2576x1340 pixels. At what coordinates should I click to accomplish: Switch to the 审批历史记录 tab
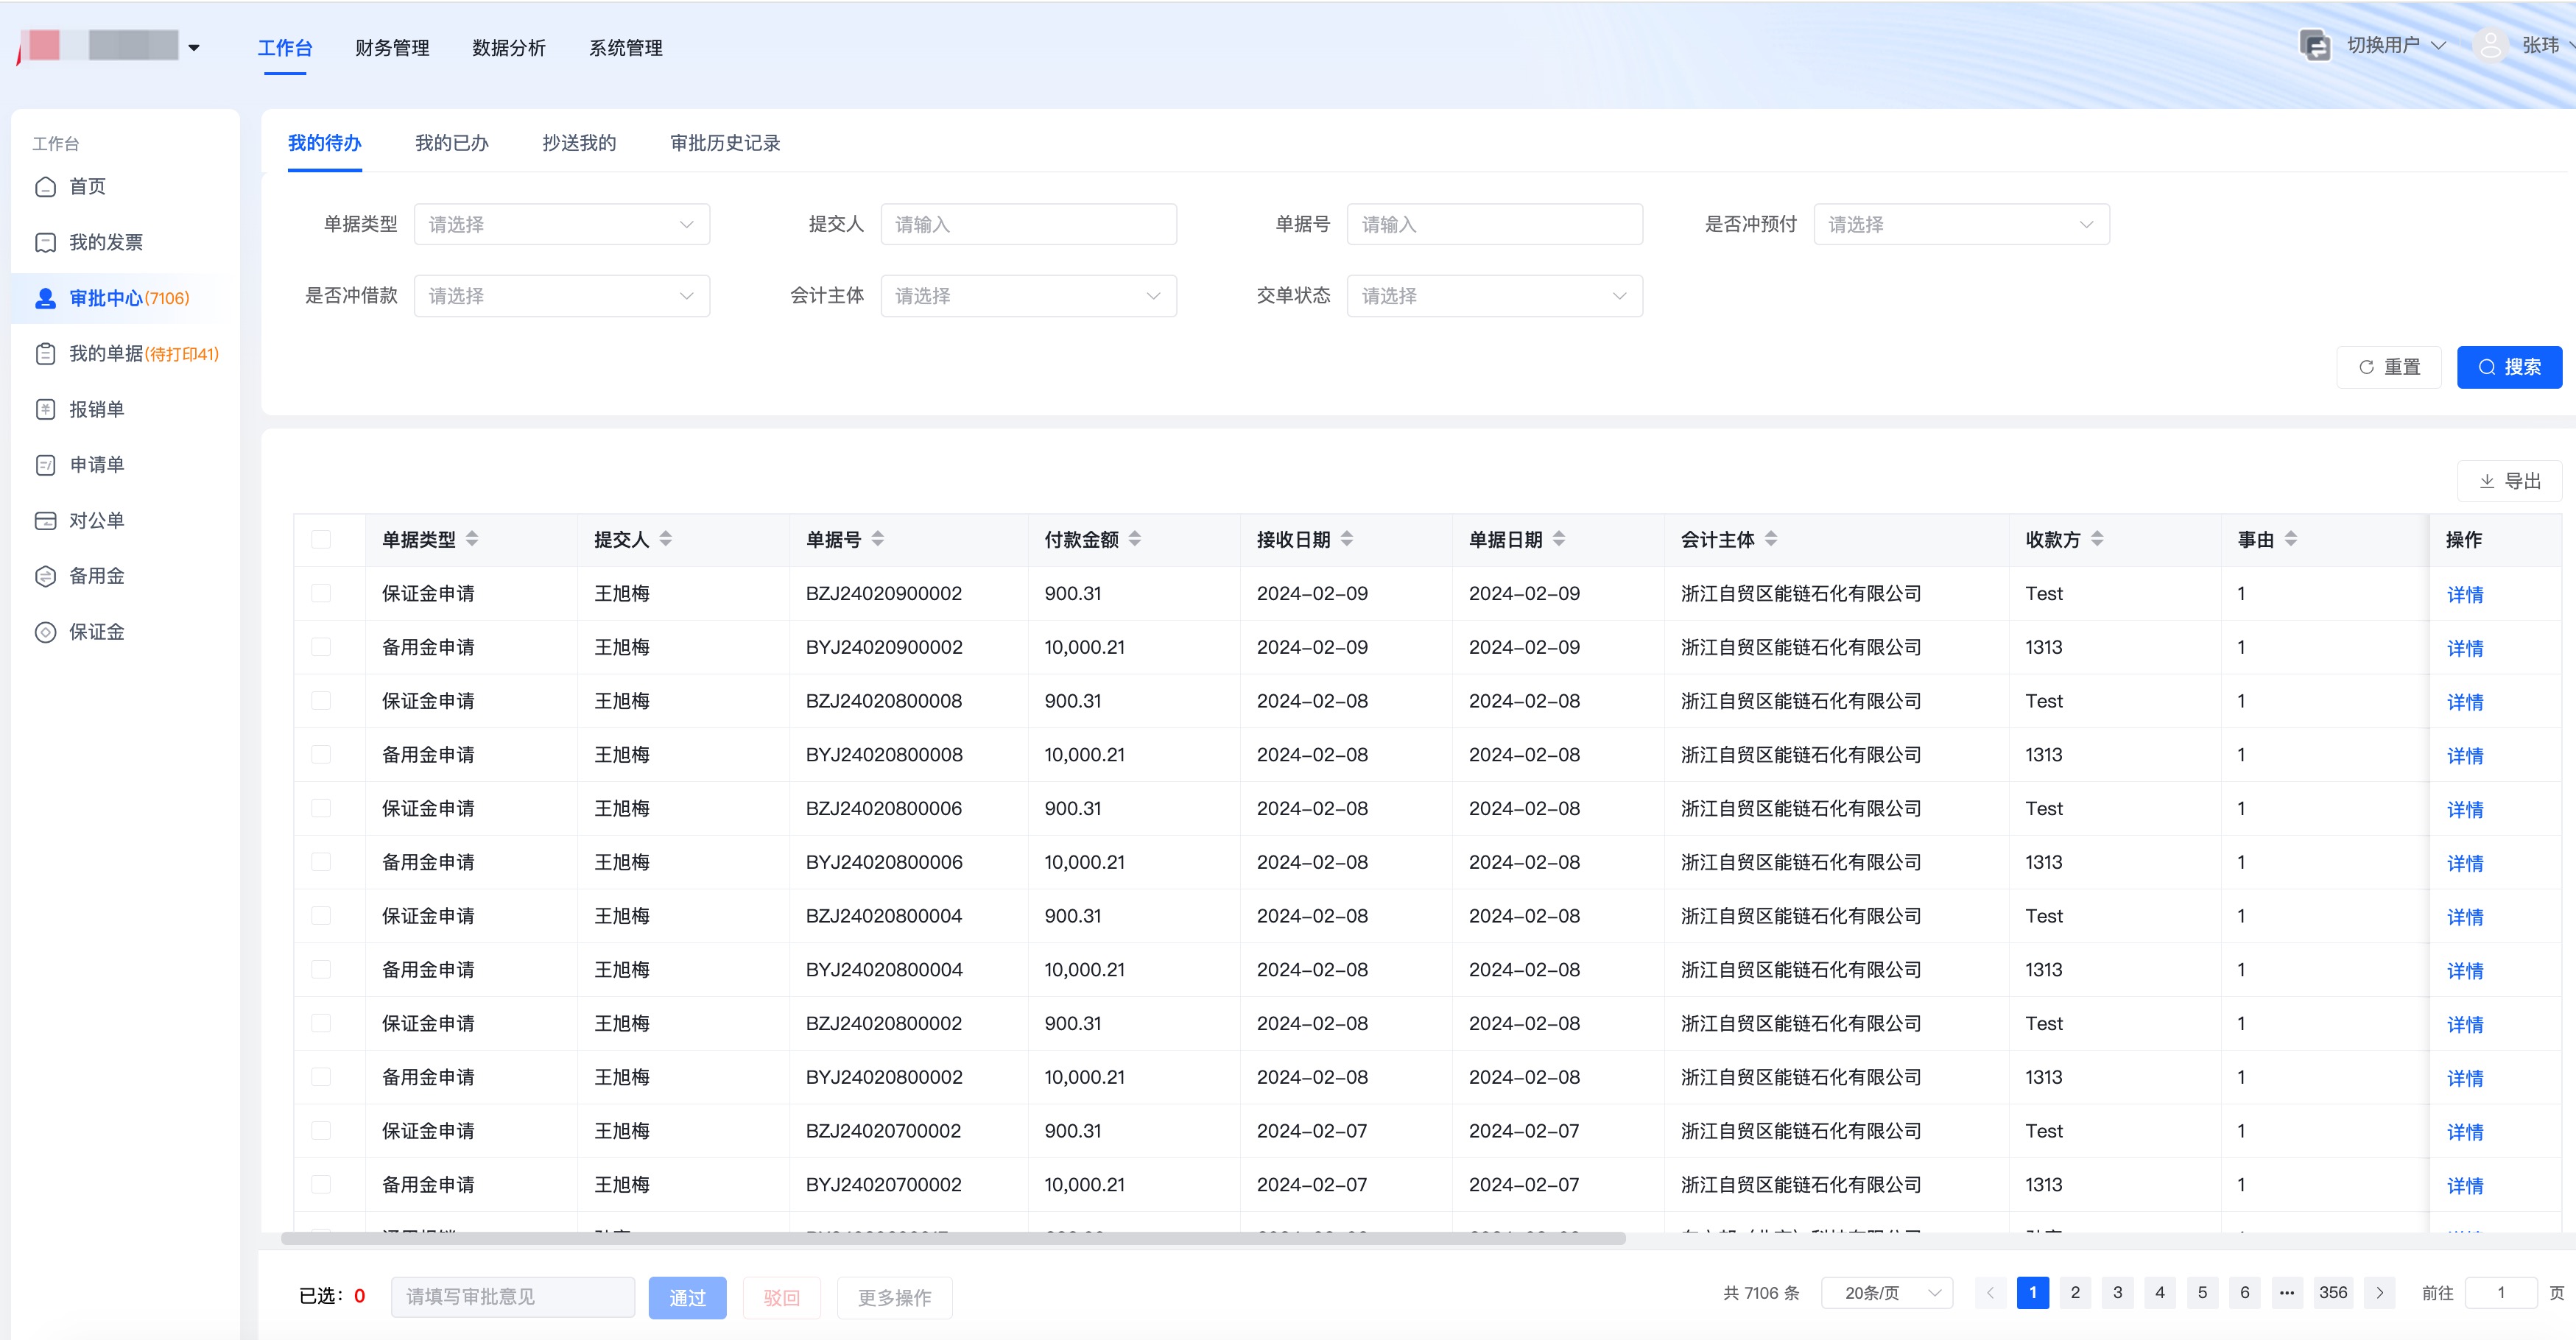tap(725, 143)
